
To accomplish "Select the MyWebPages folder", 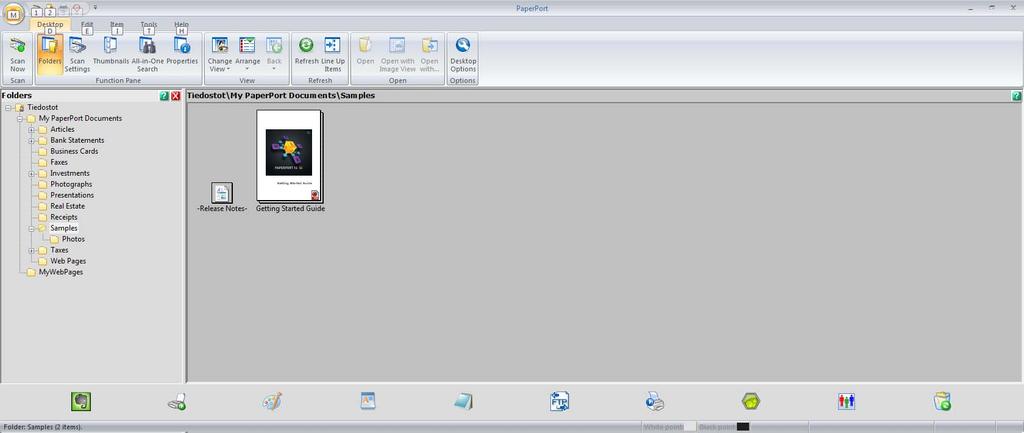I will 61,272.
